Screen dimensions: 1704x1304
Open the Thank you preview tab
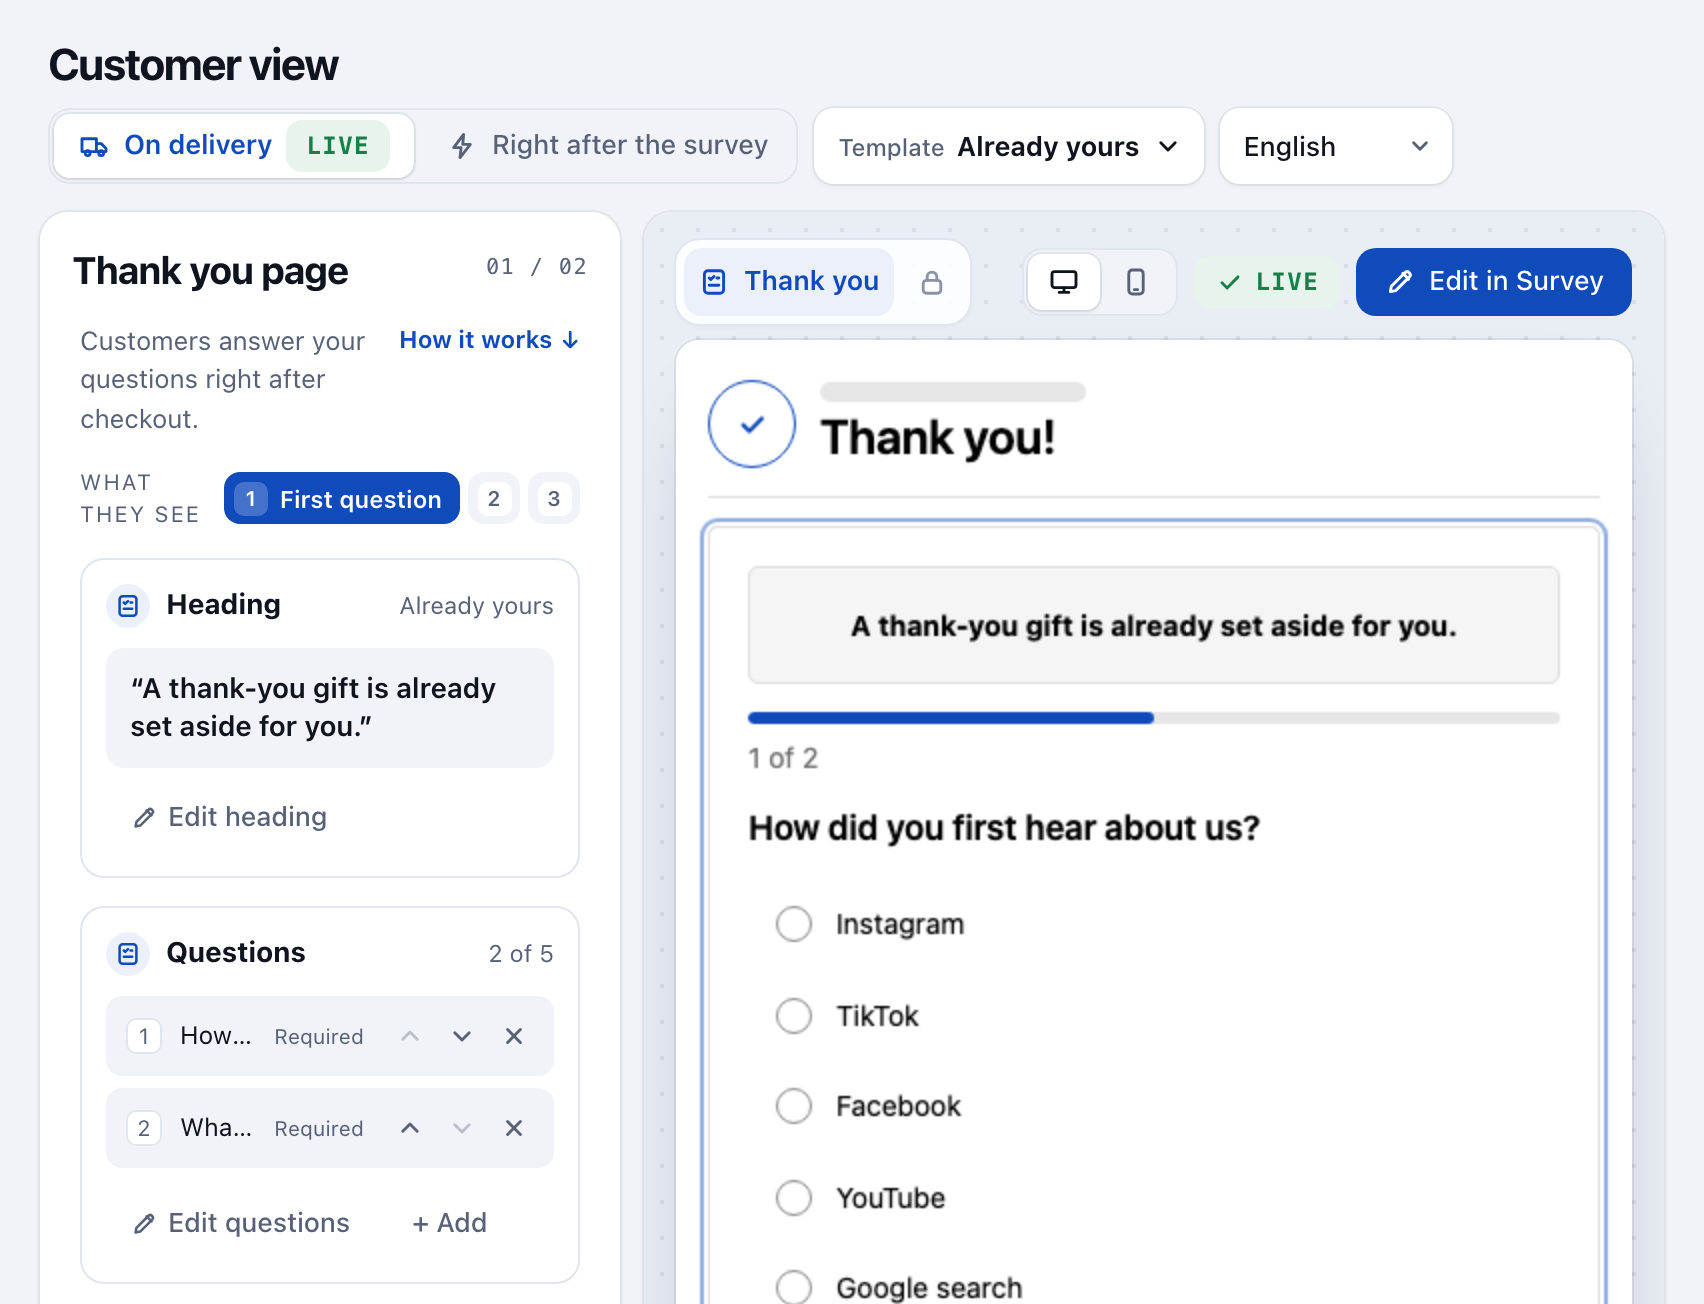click(x=789, y=282)
